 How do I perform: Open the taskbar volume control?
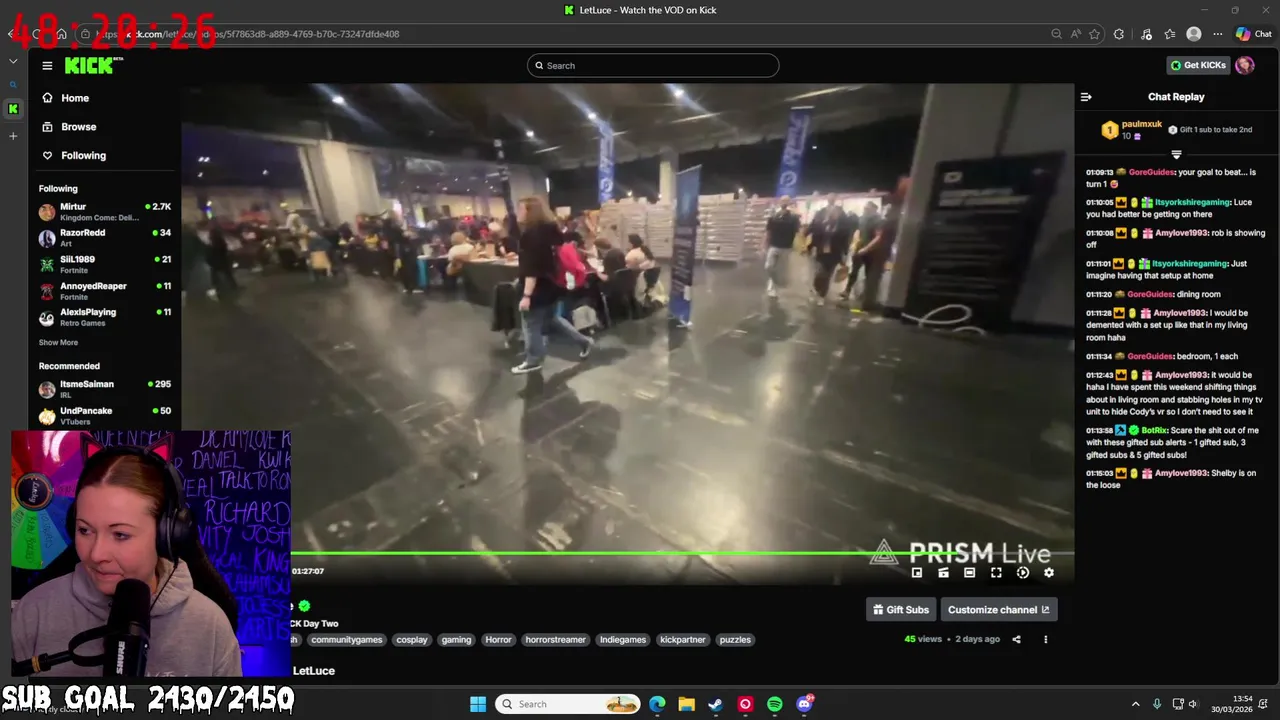point(1192,704)
